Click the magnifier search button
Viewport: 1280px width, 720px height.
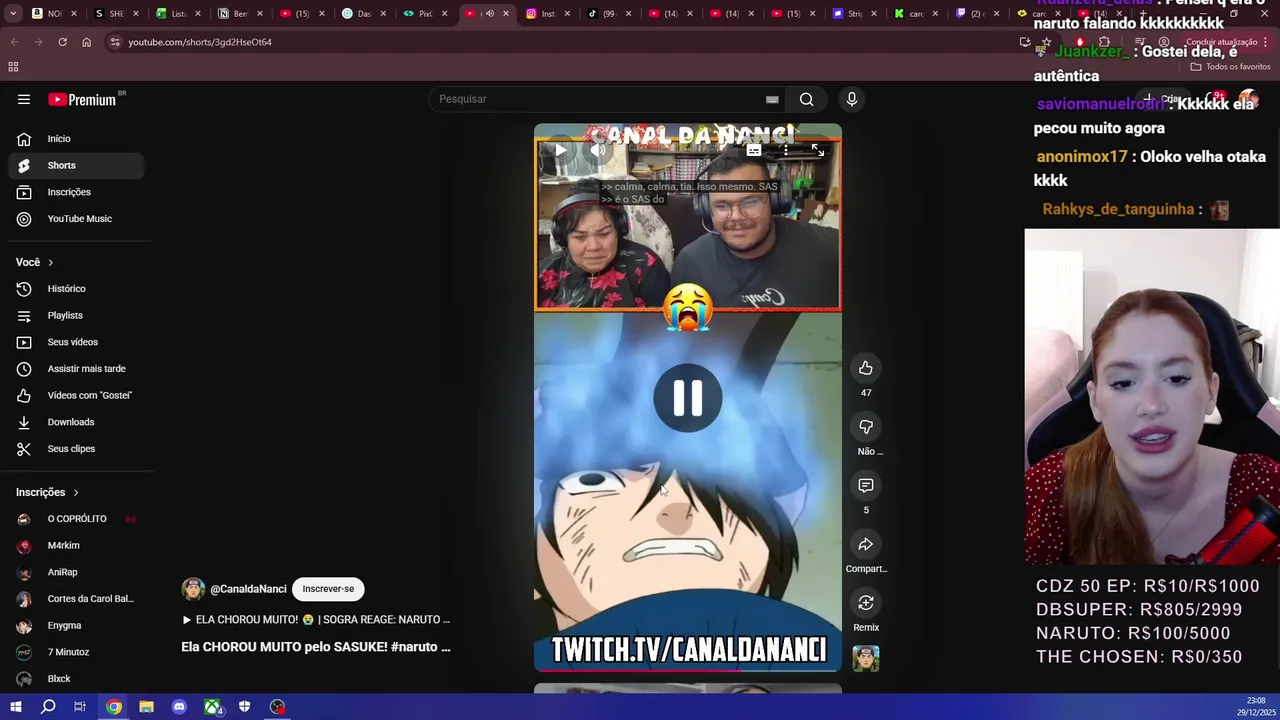(x=807, y=99)
